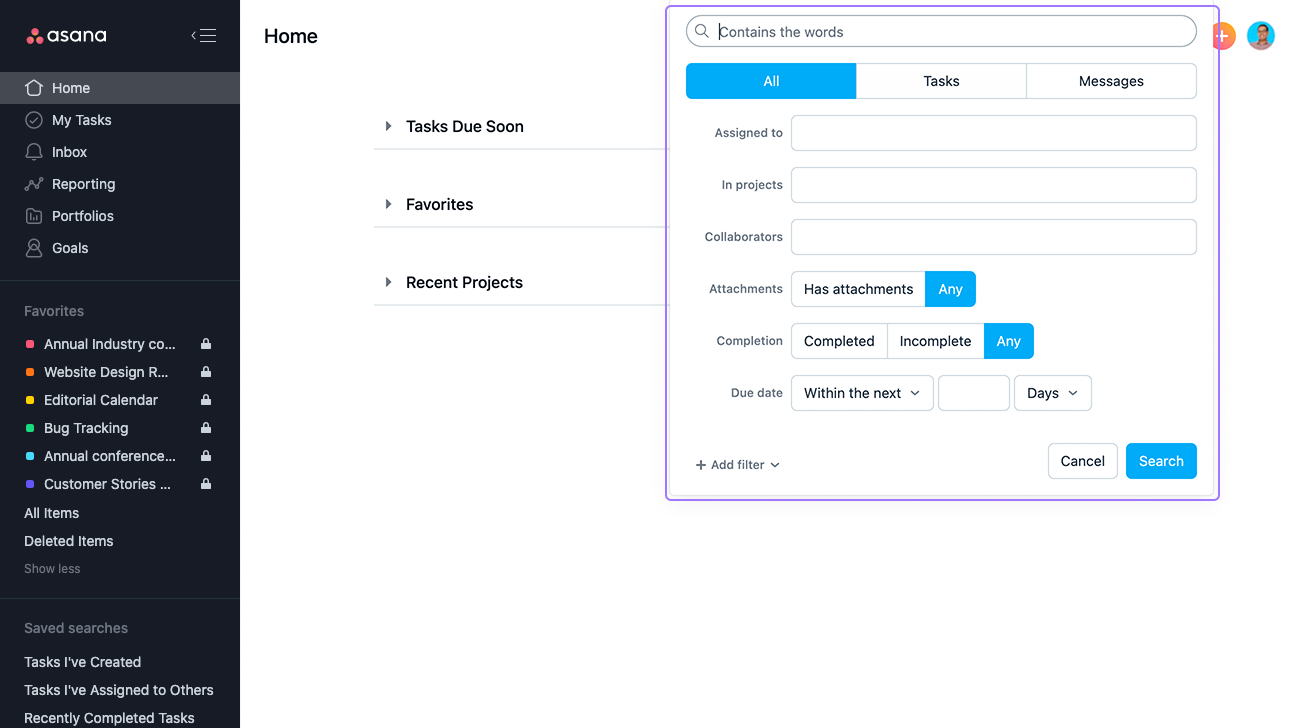Open Goals in the sidebar
Screen dimensions: 1300x728
click(120, 248)
